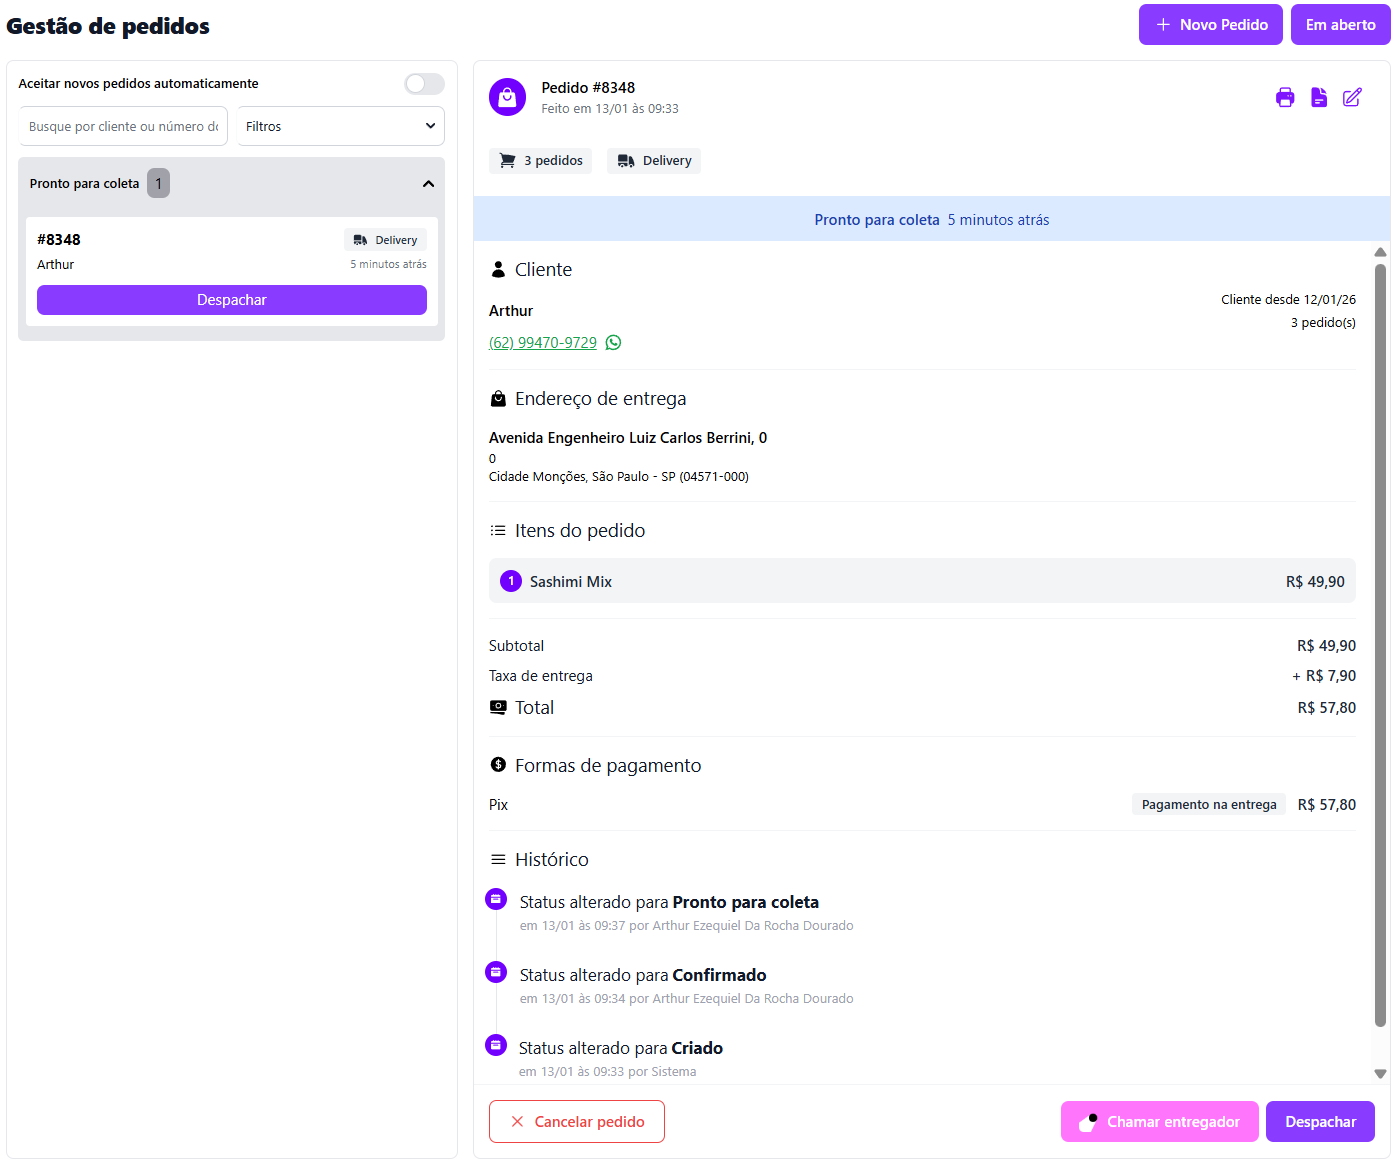Click the phone number (62) 99470-9729
The width and height of the screenshot is (1398, 1168).
[x=543, y=343]
